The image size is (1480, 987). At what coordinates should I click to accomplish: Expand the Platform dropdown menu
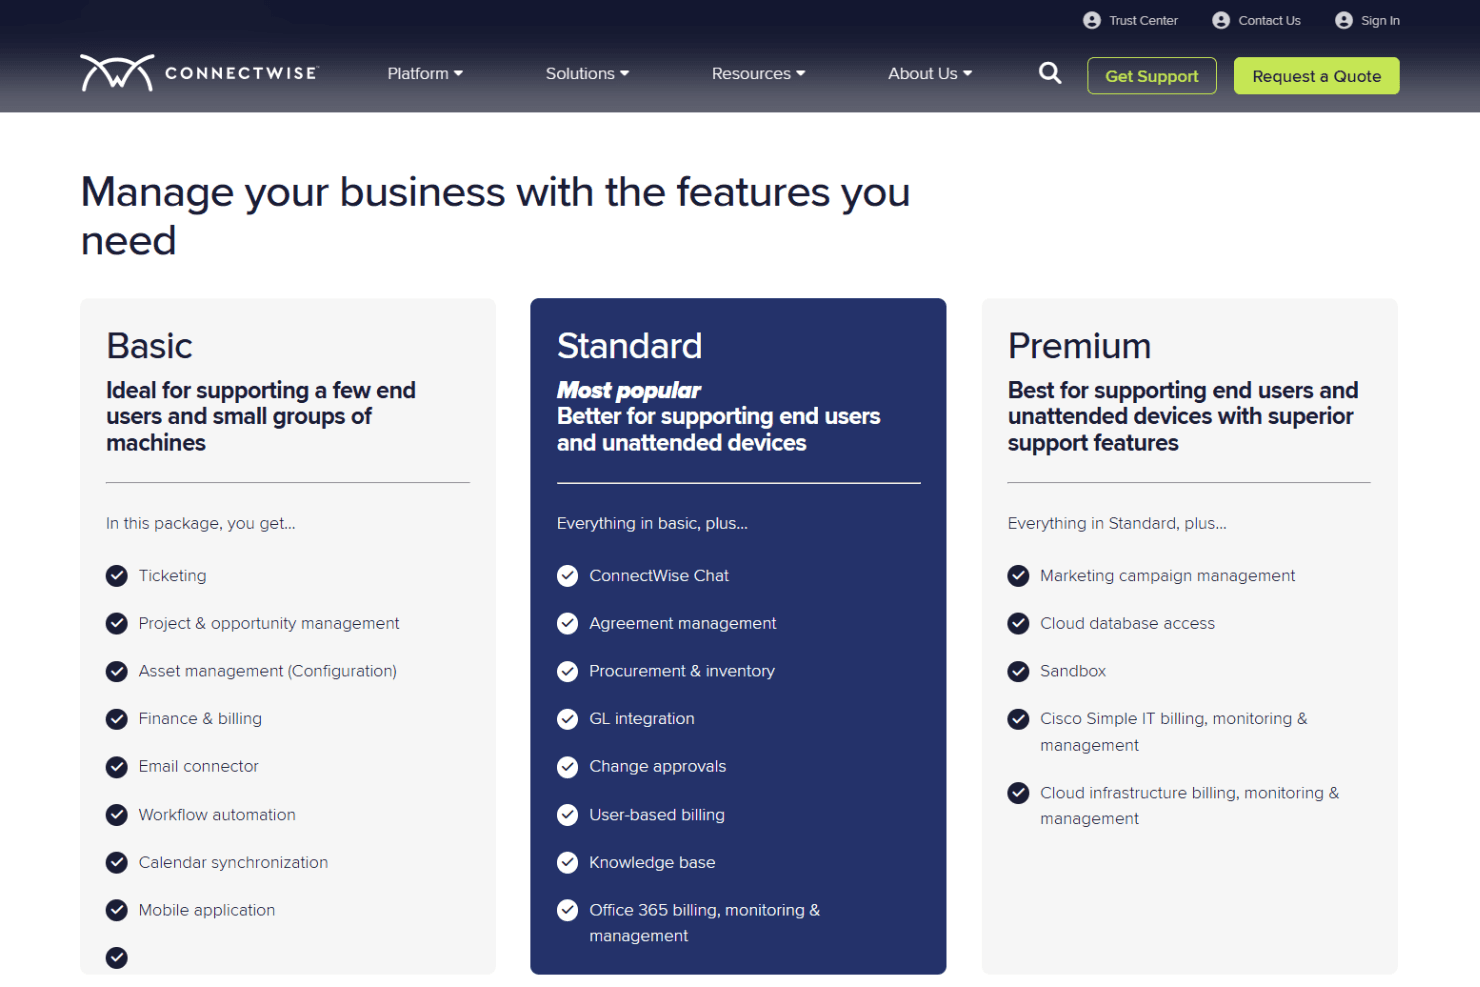[425, 73]
